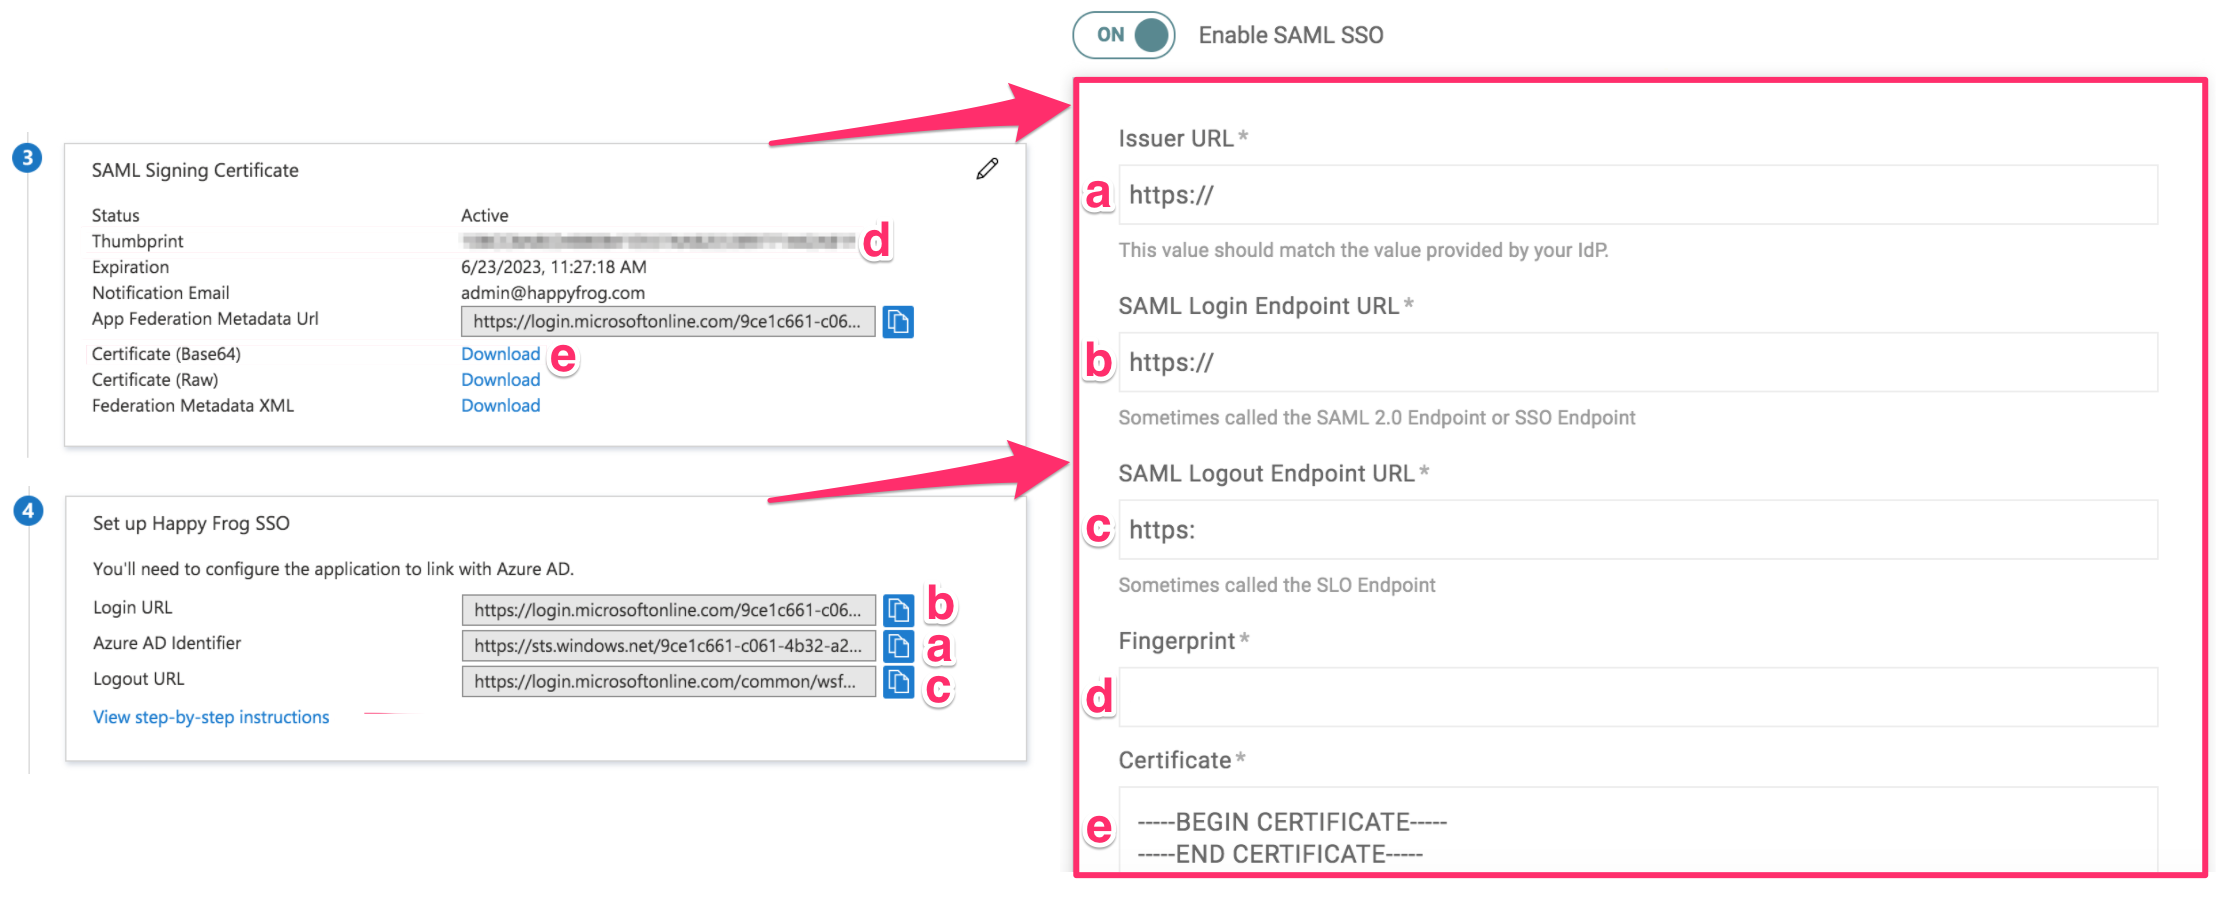Image resolution: width=2220 pixels, height=920 pixels.
Task: Download the Federation Metadata XML
Action: [500, 406]
